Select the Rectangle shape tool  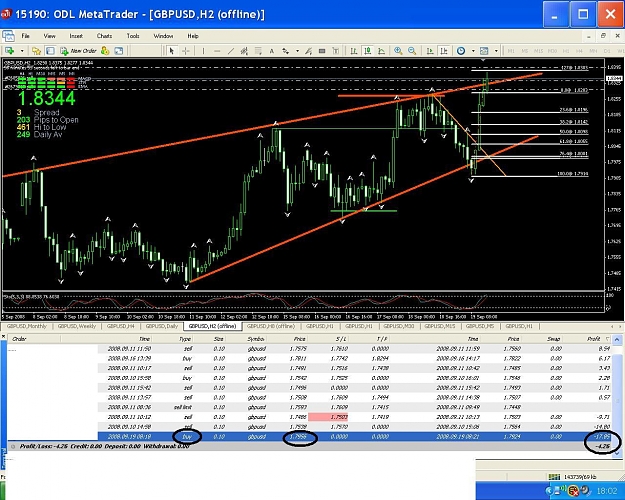click(322, 51)
